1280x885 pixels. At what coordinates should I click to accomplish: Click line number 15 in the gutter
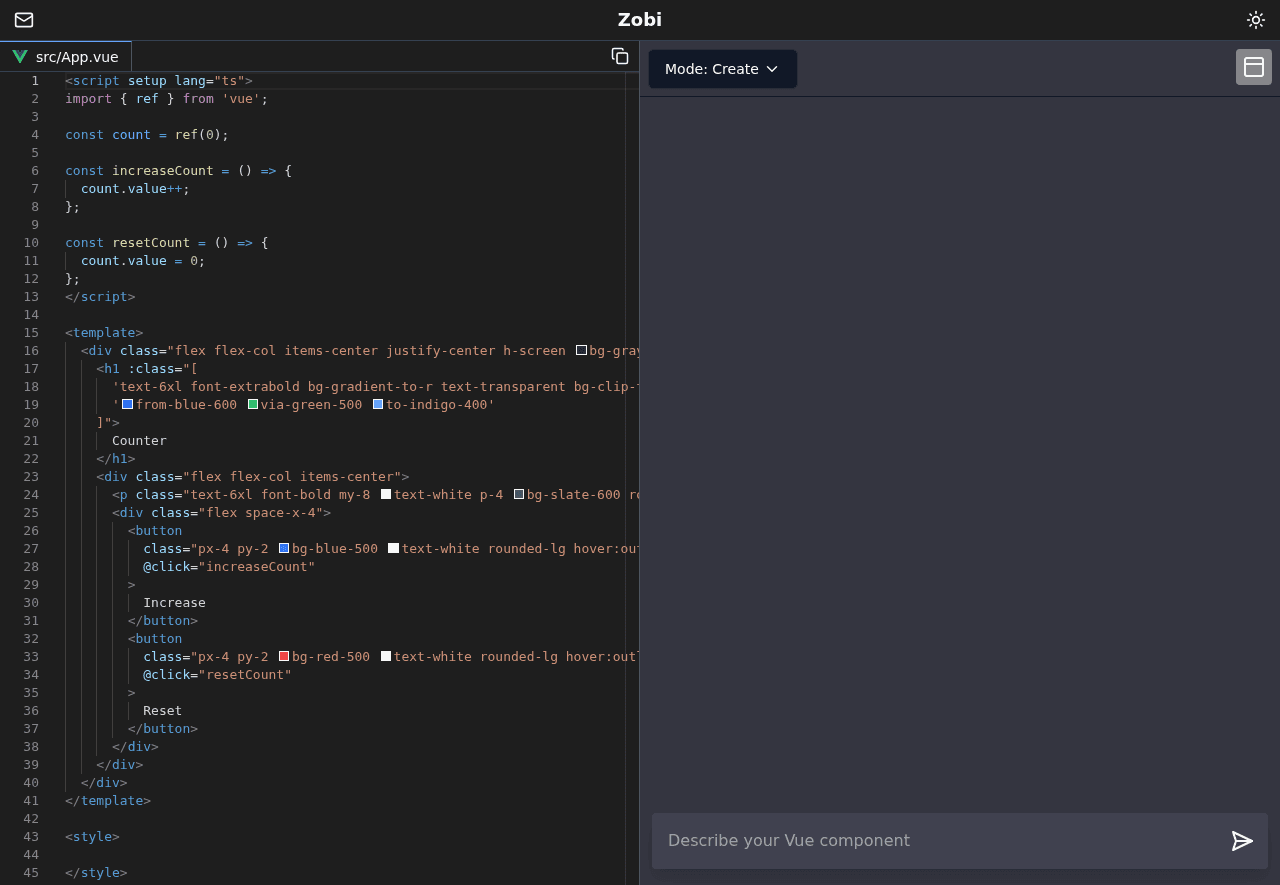(31, 333)
